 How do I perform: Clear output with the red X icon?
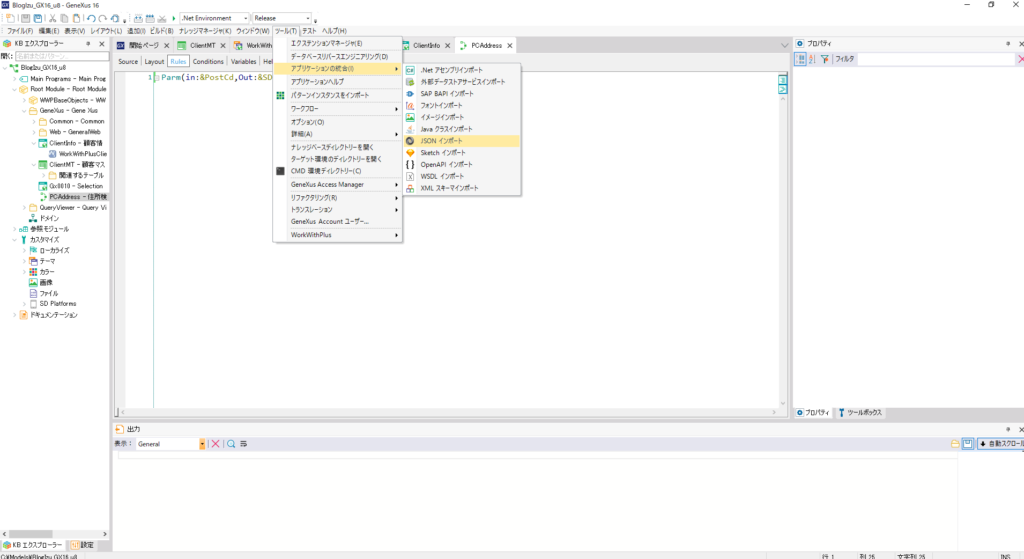[x=216, y=443]
